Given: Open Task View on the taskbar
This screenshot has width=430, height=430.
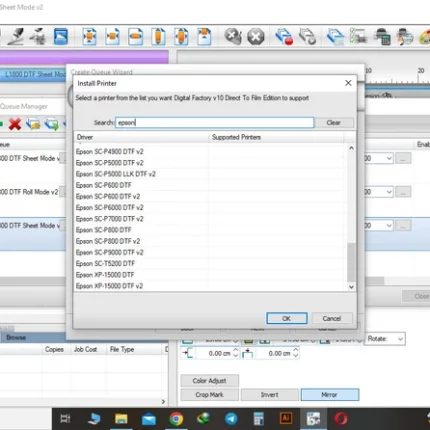Looking at the screenshot, I should pos(65,418).
